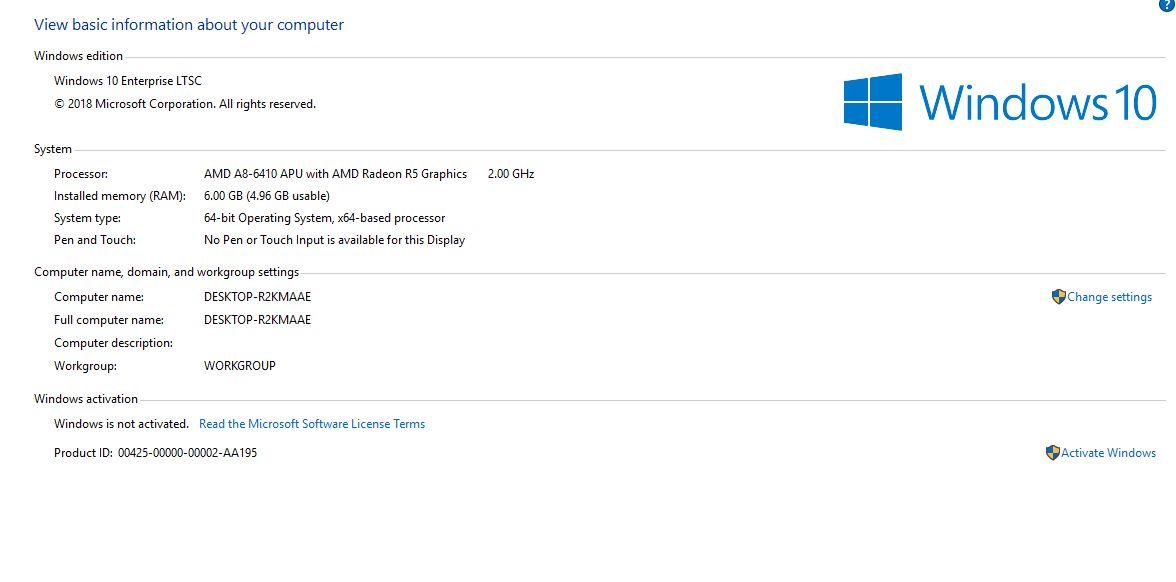Select the 64-bit Operating System type text
The image size is (1176, 582).
coord(324,218)
